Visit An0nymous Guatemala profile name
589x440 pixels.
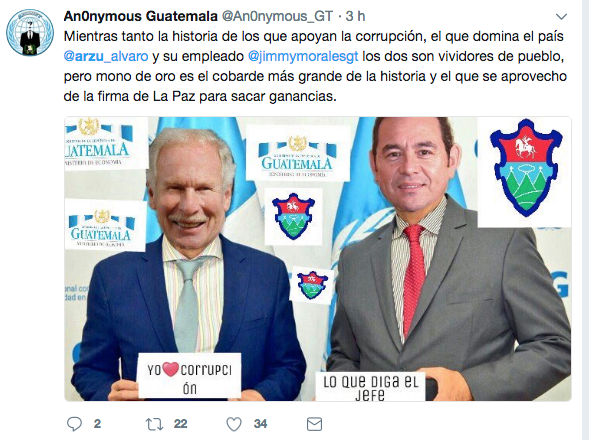tap(140, 16)
